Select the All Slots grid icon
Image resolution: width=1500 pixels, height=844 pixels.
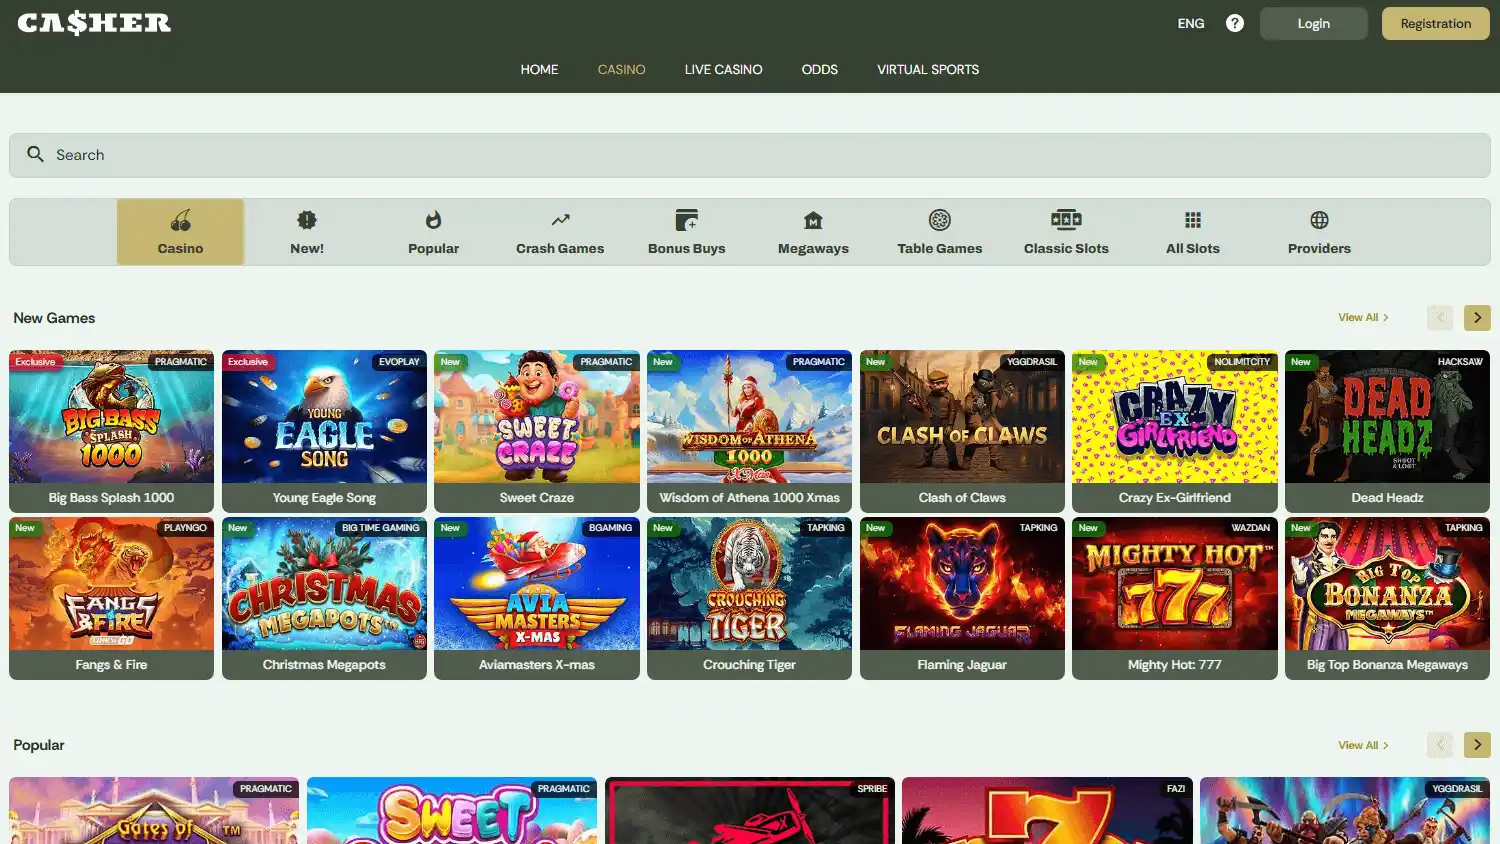1193,220
